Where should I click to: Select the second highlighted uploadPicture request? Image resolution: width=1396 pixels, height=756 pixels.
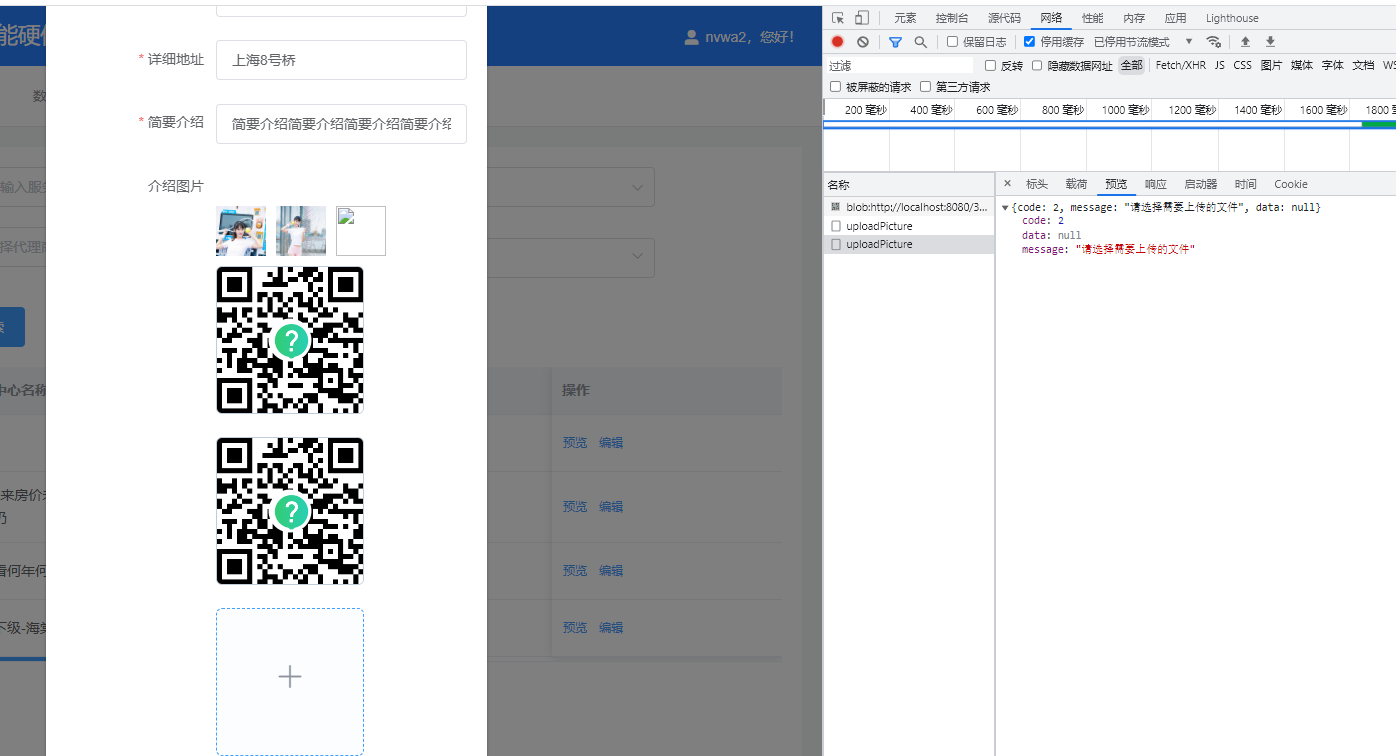point(909,244)
